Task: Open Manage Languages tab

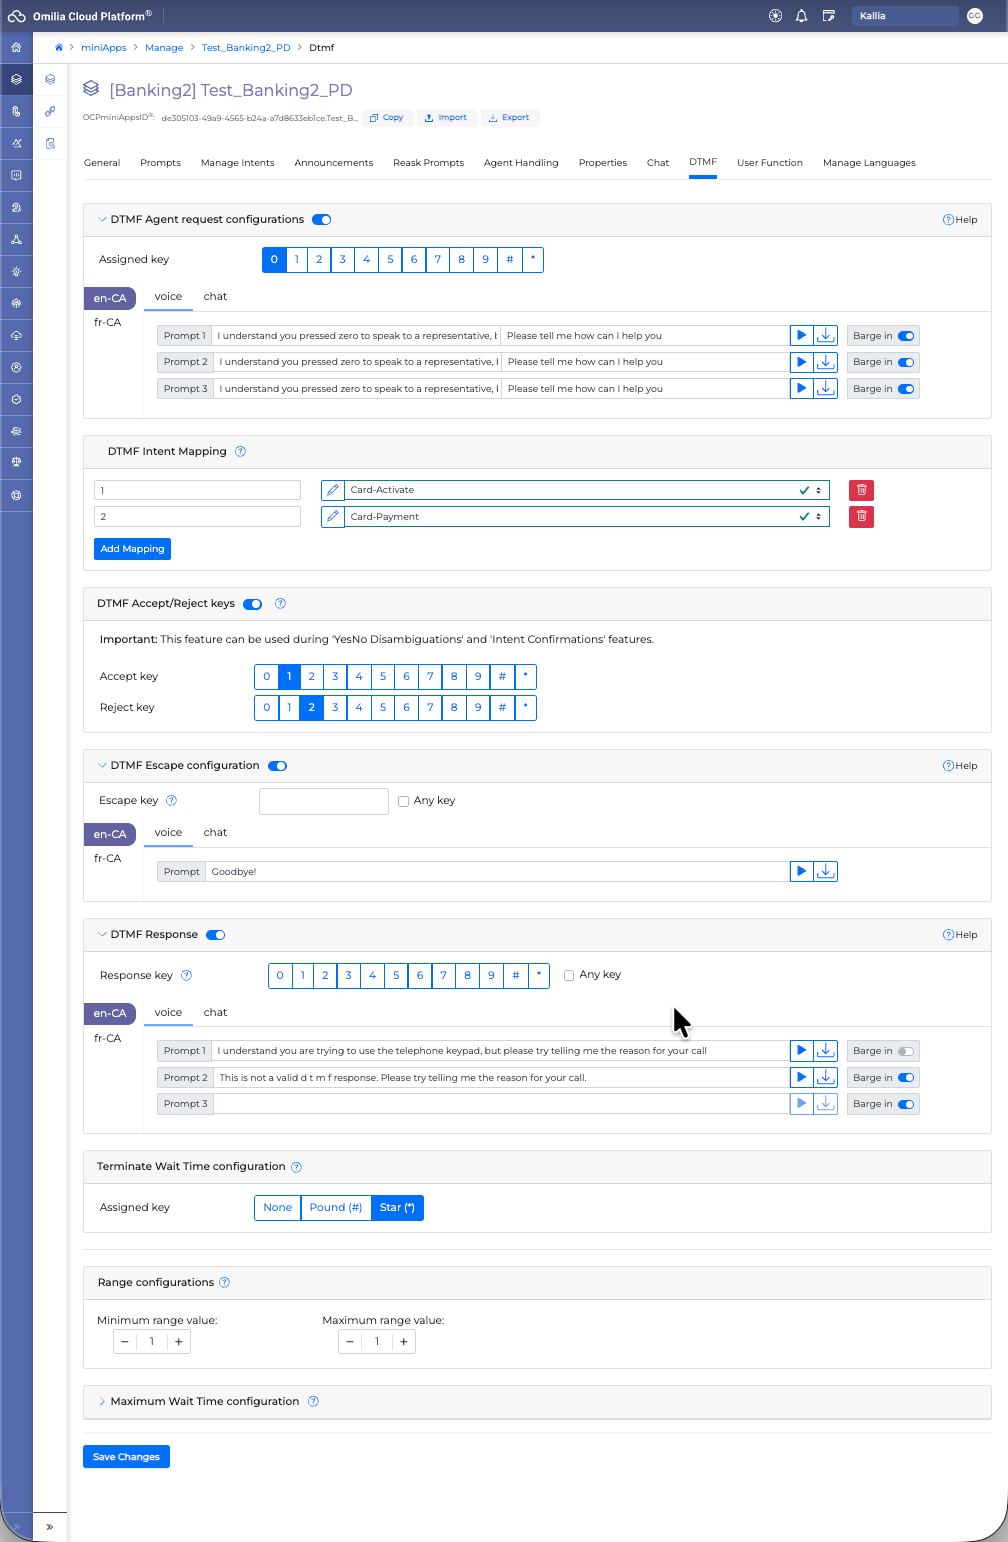Action: pos(869,163)
